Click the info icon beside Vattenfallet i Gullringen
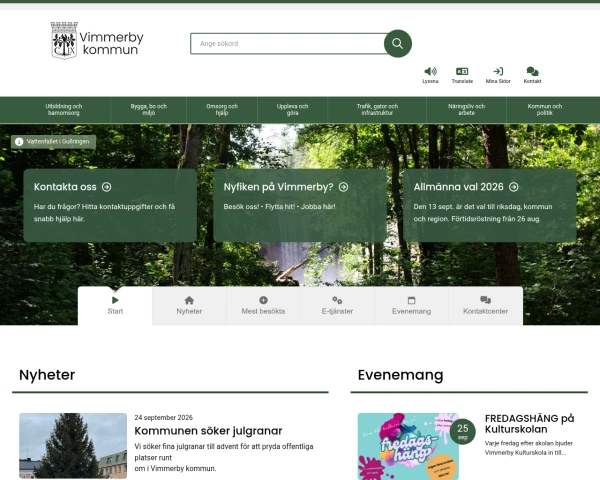This screenshot has height=480, width=600. click(19, 142)
